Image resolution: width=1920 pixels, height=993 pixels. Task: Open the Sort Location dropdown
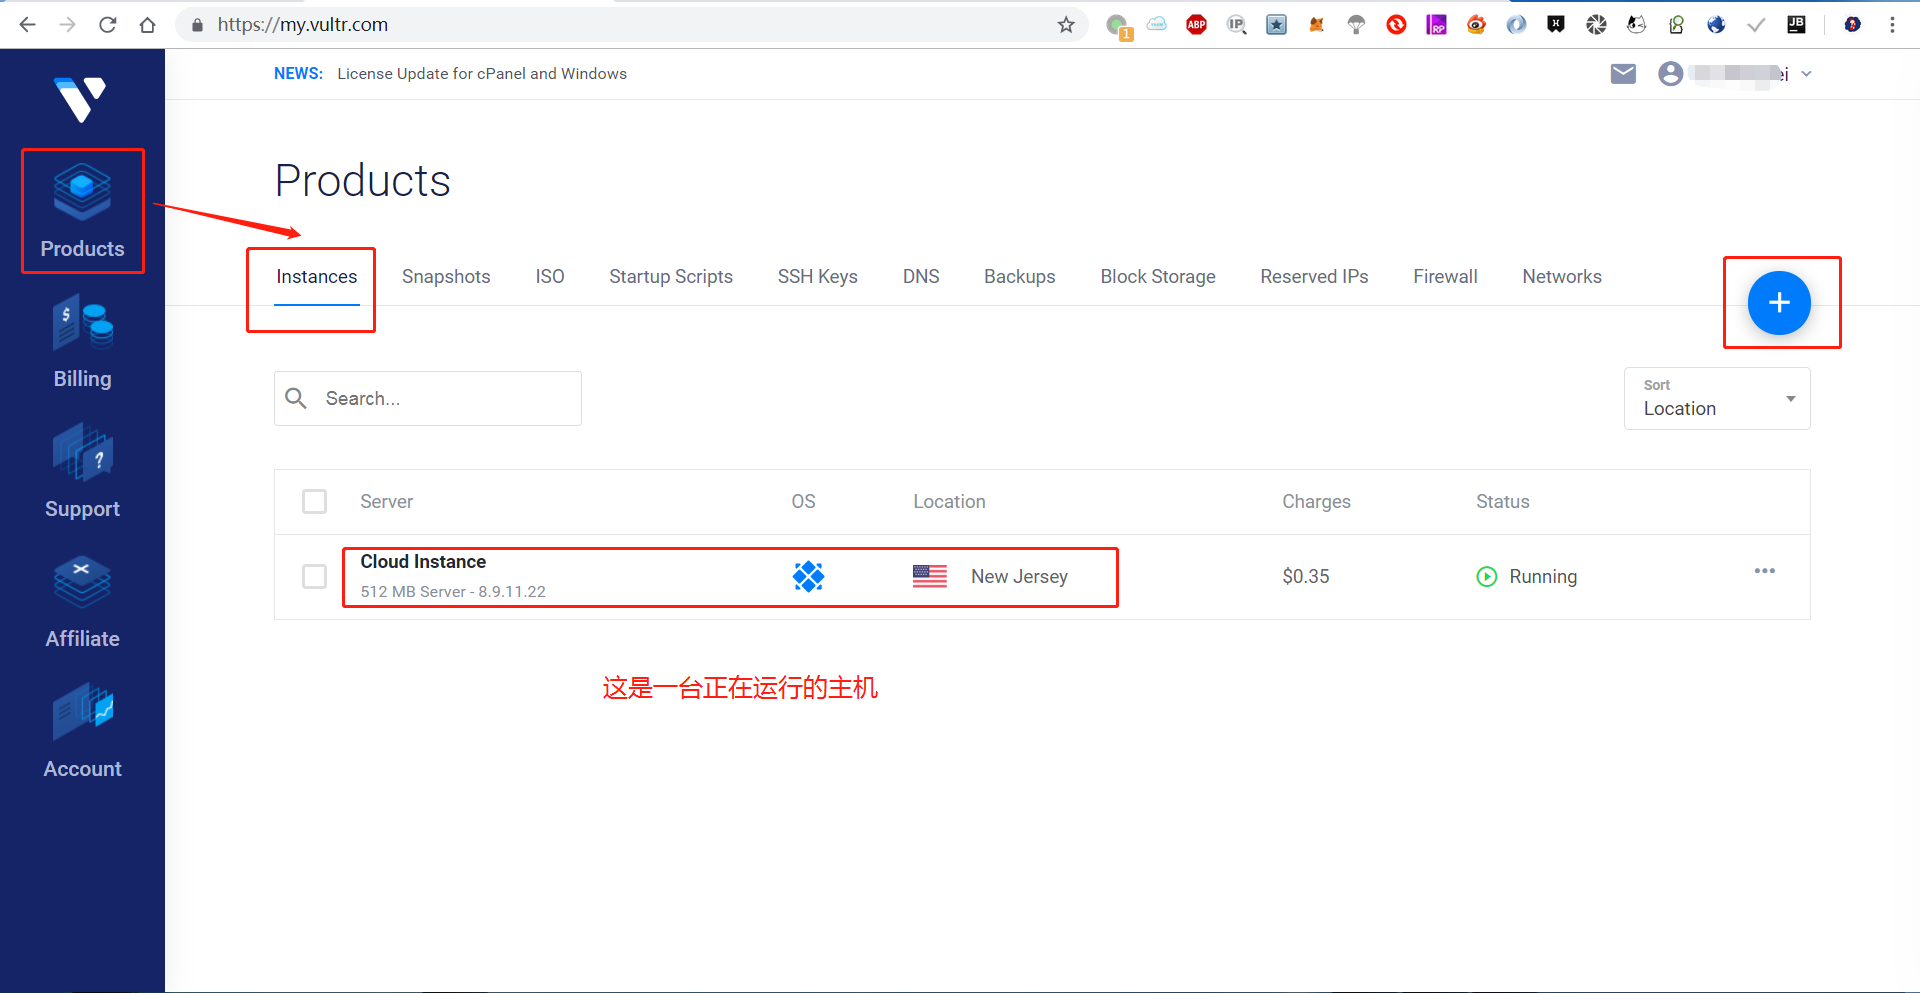(1717, 398)
